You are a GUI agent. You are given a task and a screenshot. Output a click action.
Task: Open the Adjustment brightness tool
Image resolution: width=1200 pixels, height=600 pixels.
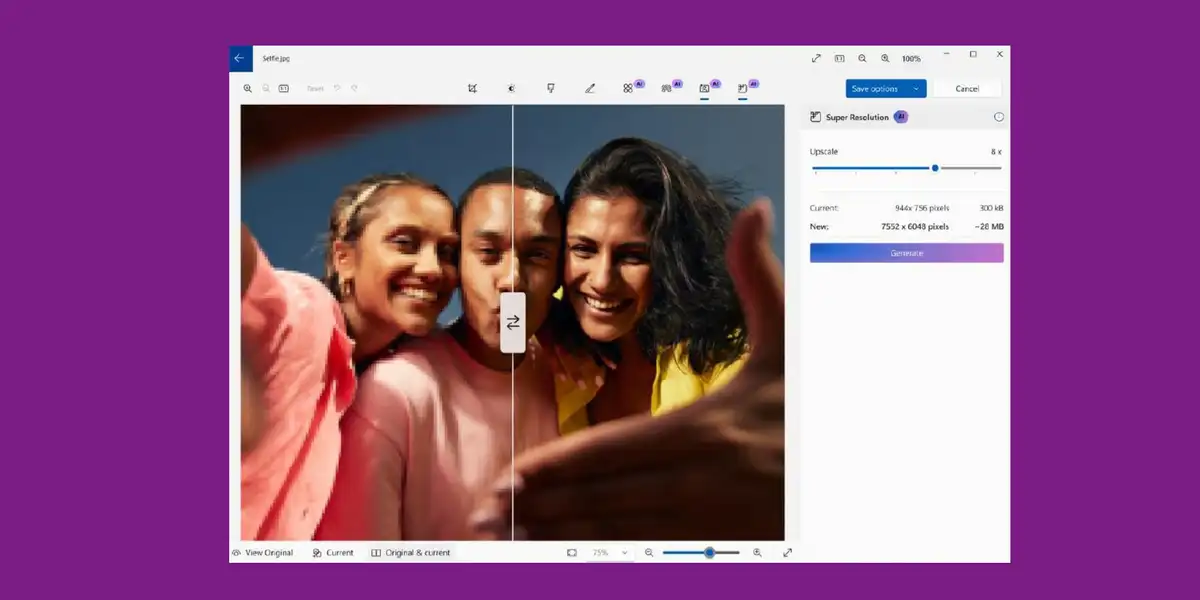pos(511,88)
